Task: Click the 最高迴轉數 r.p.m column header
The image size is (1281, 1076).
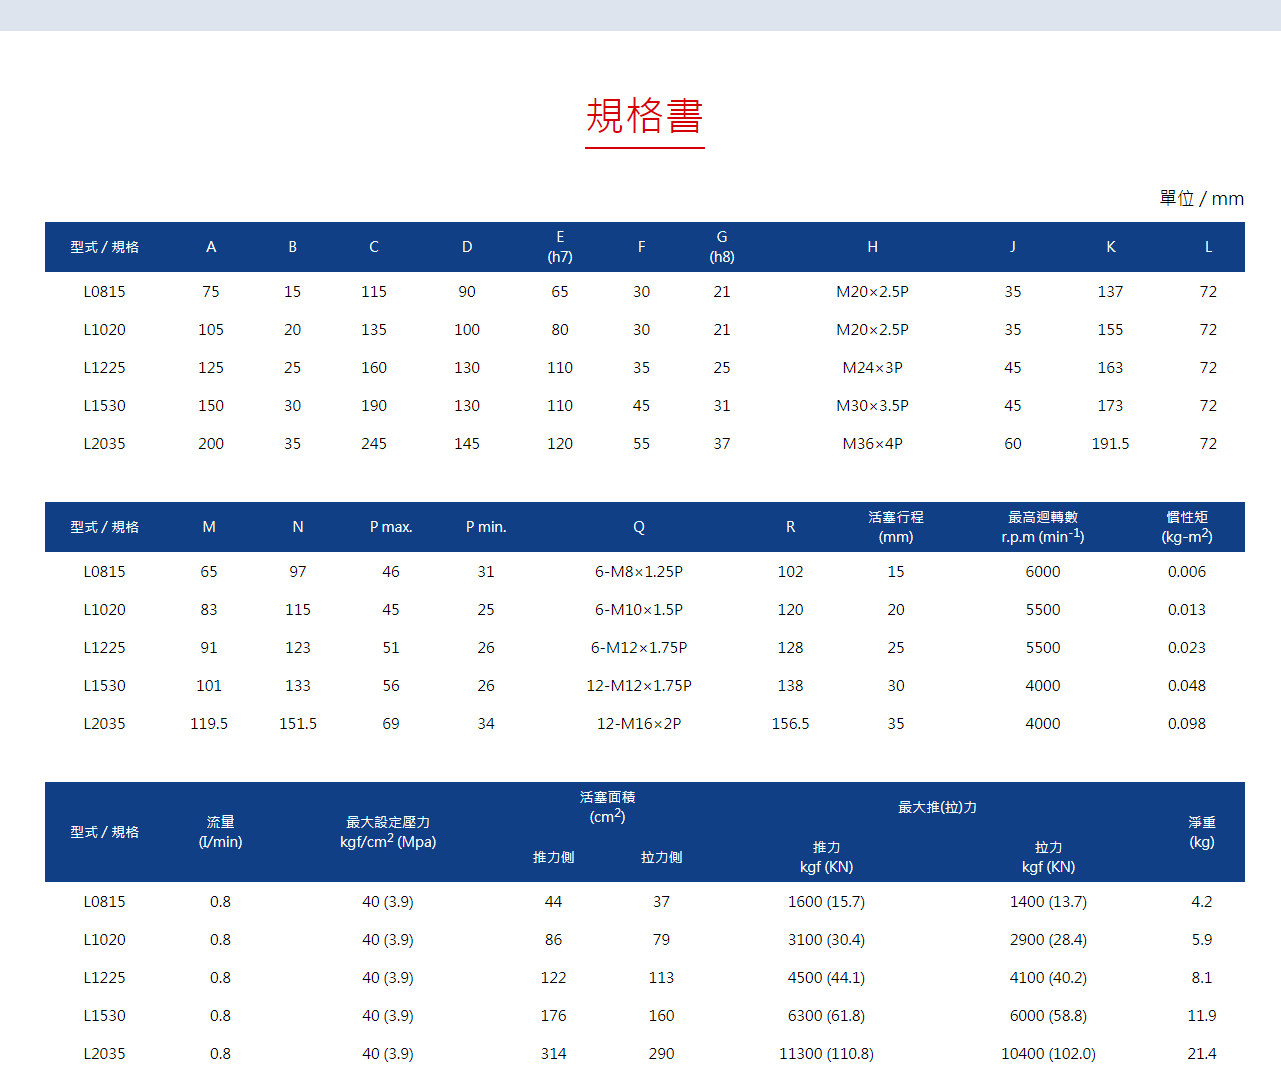Action: 1042,526
